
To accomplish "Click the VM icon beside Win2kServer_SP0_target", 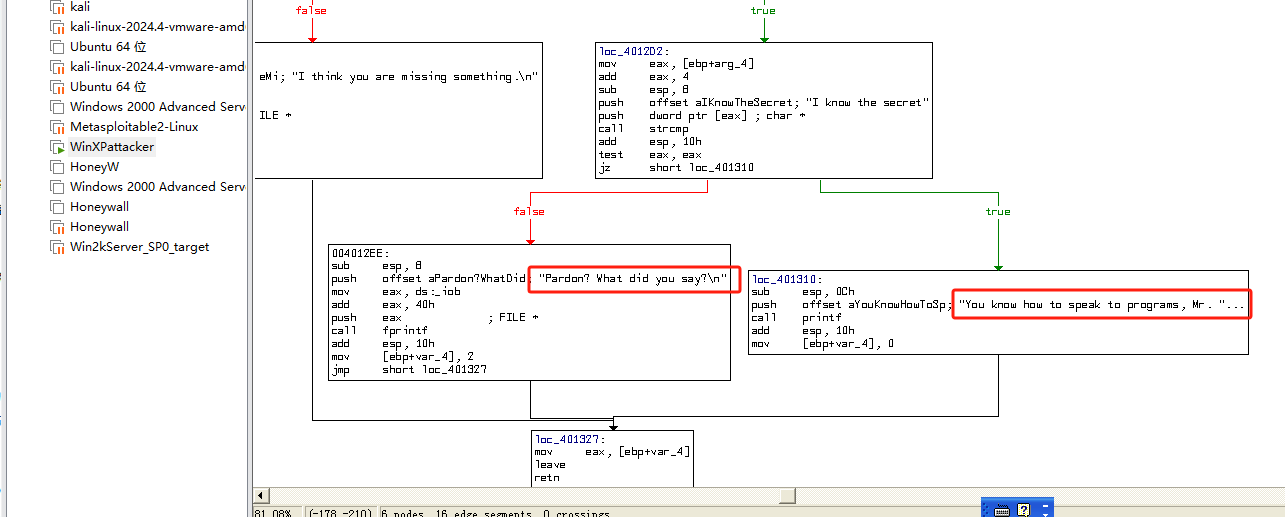I will coord(58,247).
